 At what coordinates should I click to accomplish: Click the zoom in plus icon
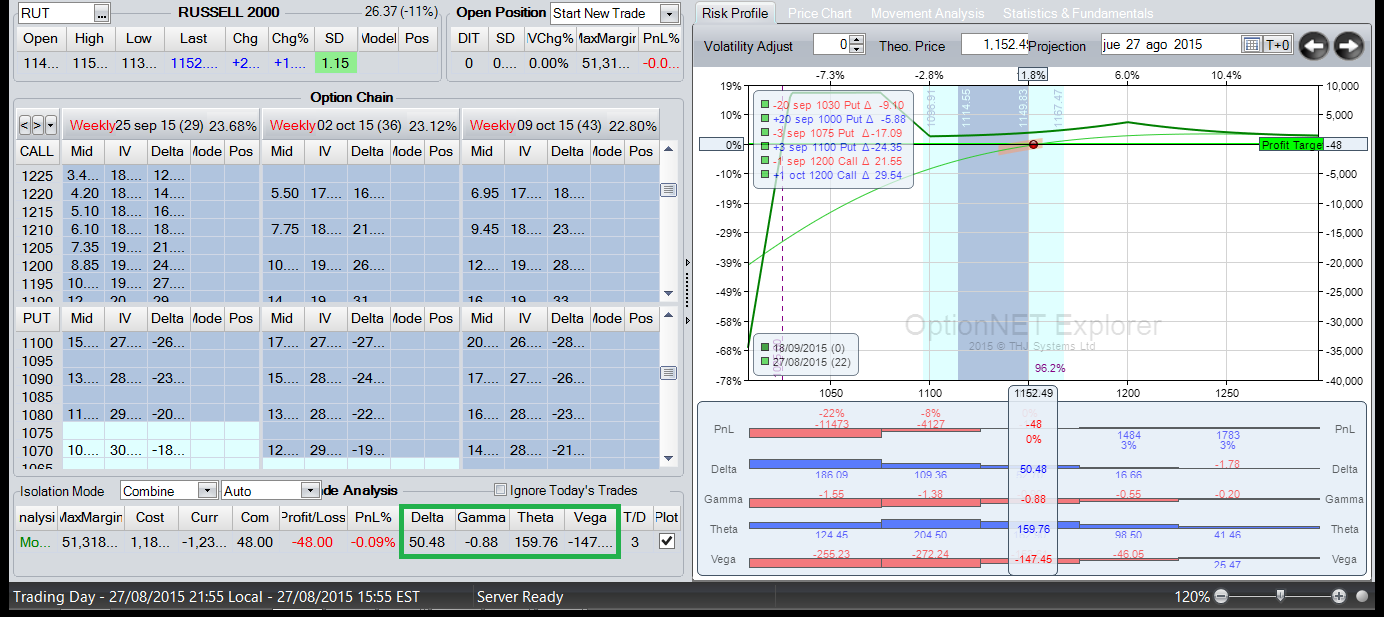pyautogui.click(x=1339, y=597)
